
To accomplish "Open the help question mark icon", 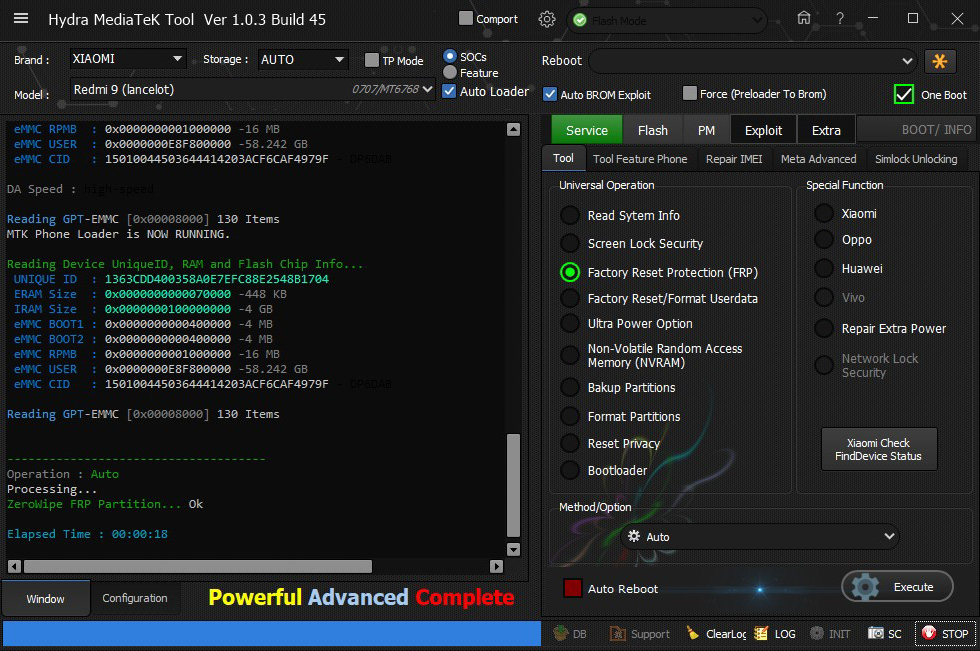I will click(840, 19).
